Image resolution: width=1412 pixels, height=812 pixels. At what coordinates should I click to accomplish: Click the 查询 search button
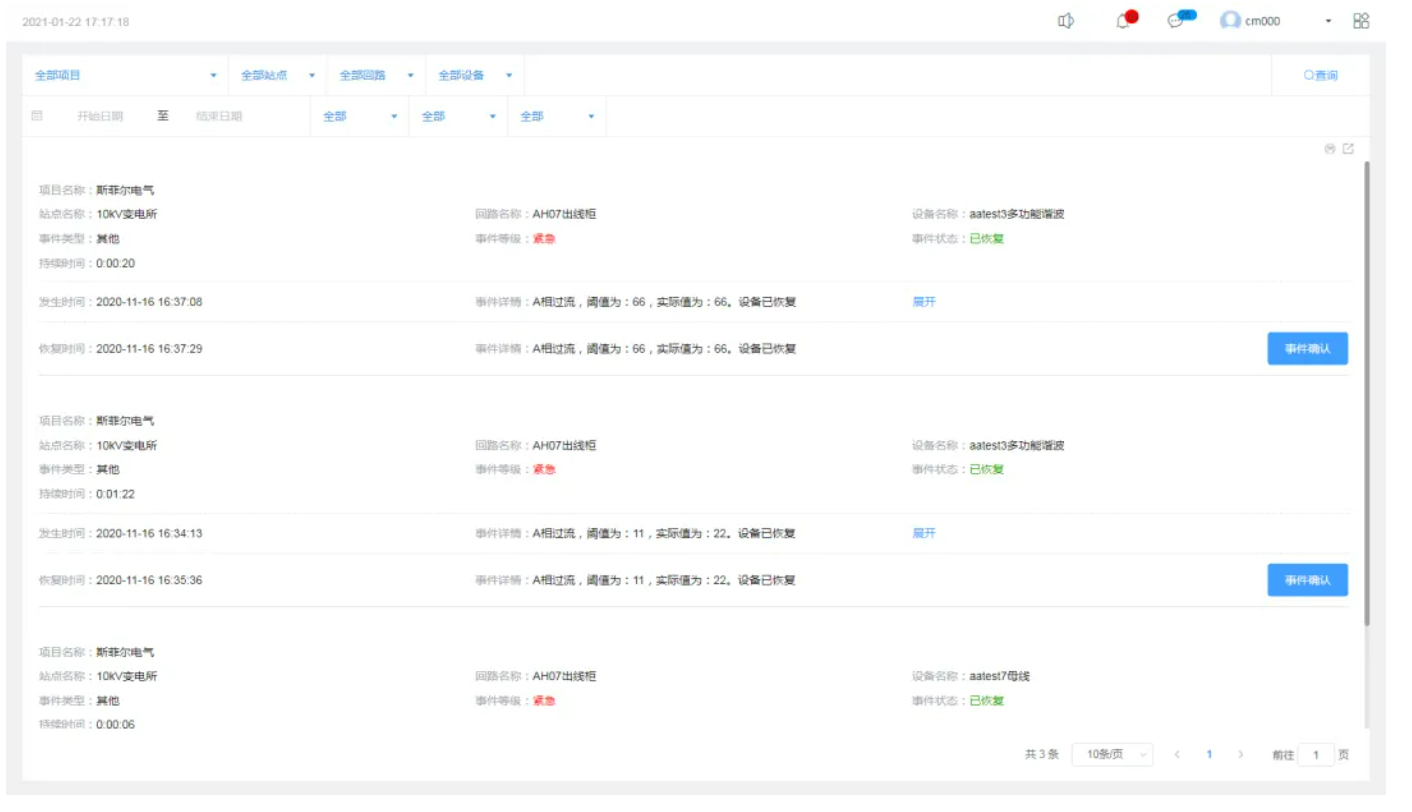click(1320, 76)
